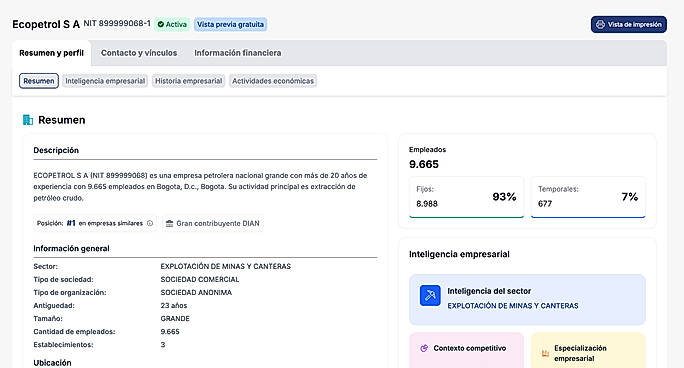Open the Resumen y perfil tab
Viewport: 684px width, 368px height.
click(x=51, y=53)
